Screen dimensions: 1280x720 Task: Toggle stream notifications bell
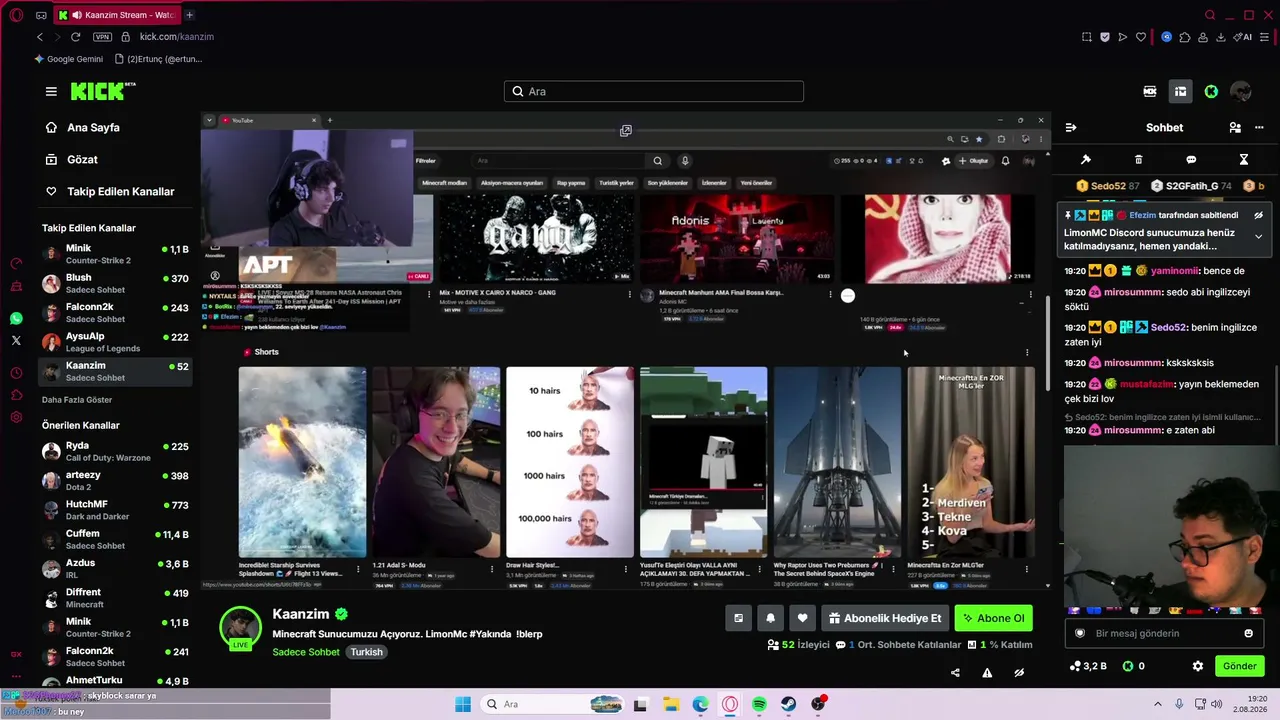(770, 618)
